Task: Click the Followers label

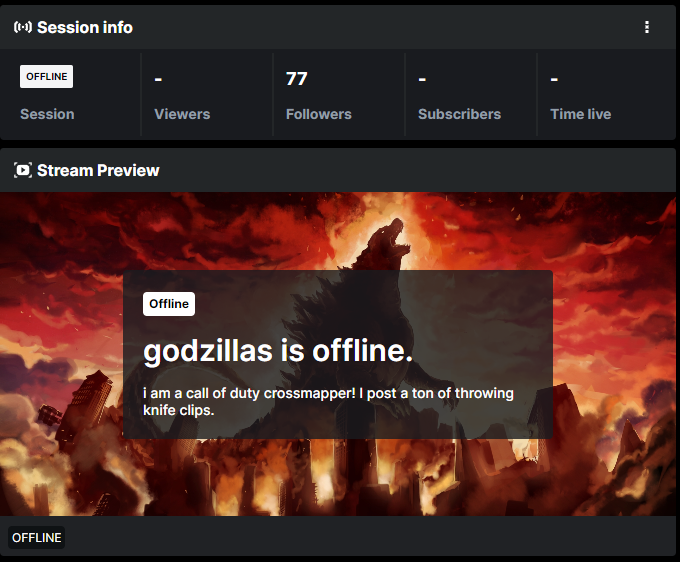Action: pyautogui.click(x=319, y=114)
